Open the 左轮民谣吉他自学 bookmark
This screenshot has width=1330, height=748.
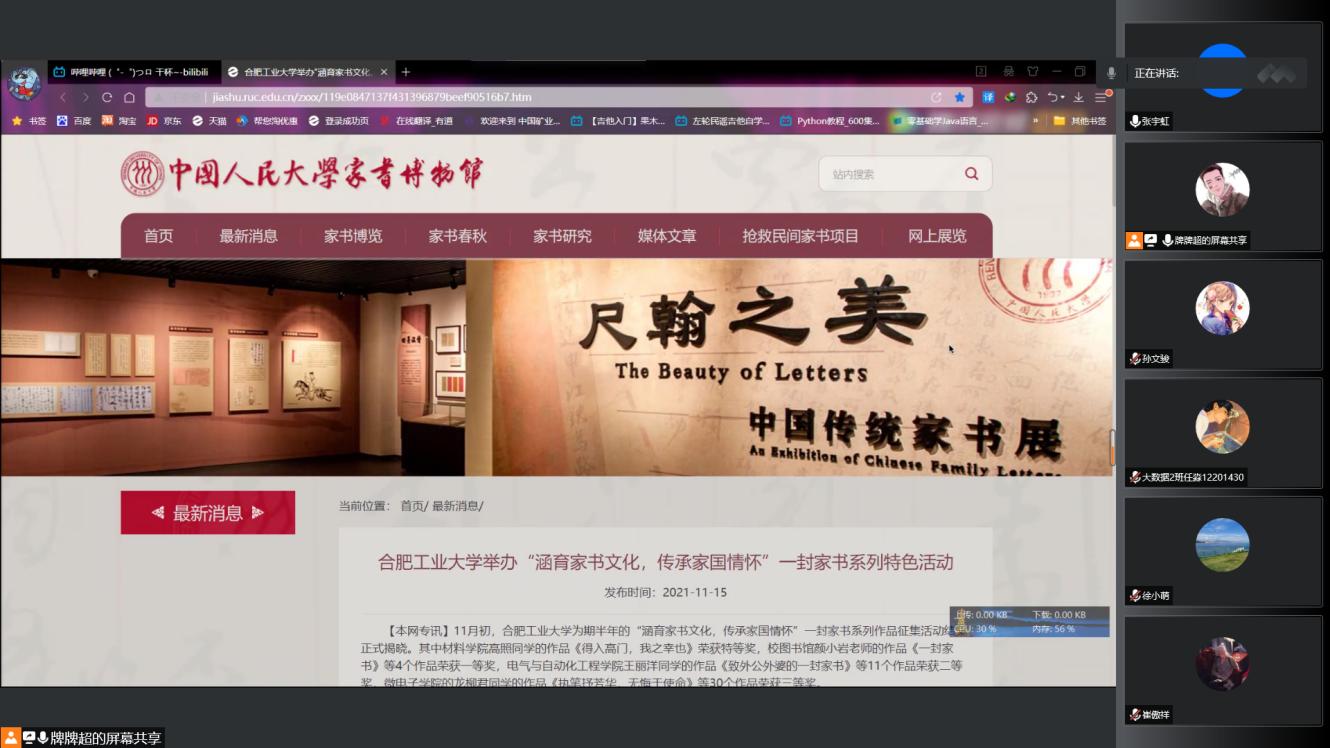point(723,121)
